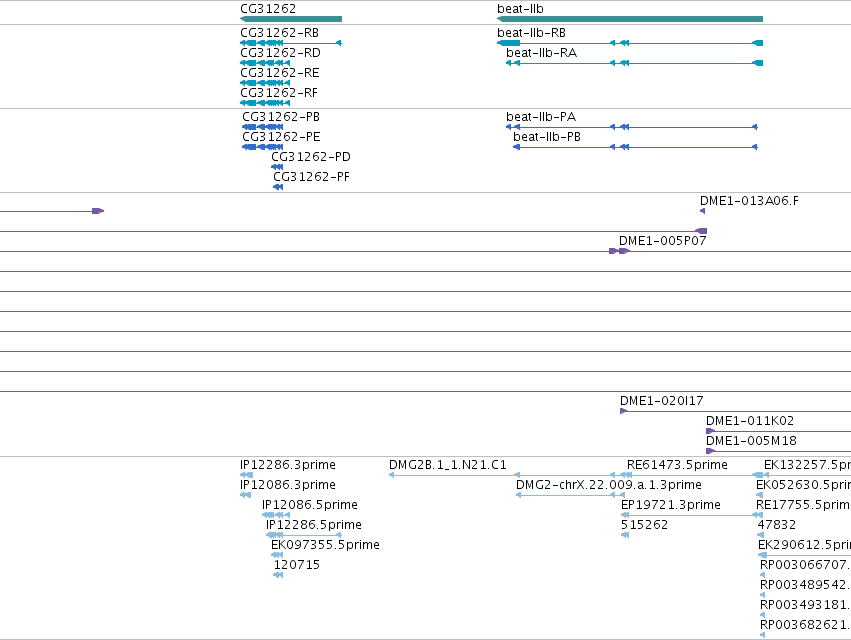Click the beat-IIb-RA transcript label
Screen dimensions: 851x640
point(541,53)
